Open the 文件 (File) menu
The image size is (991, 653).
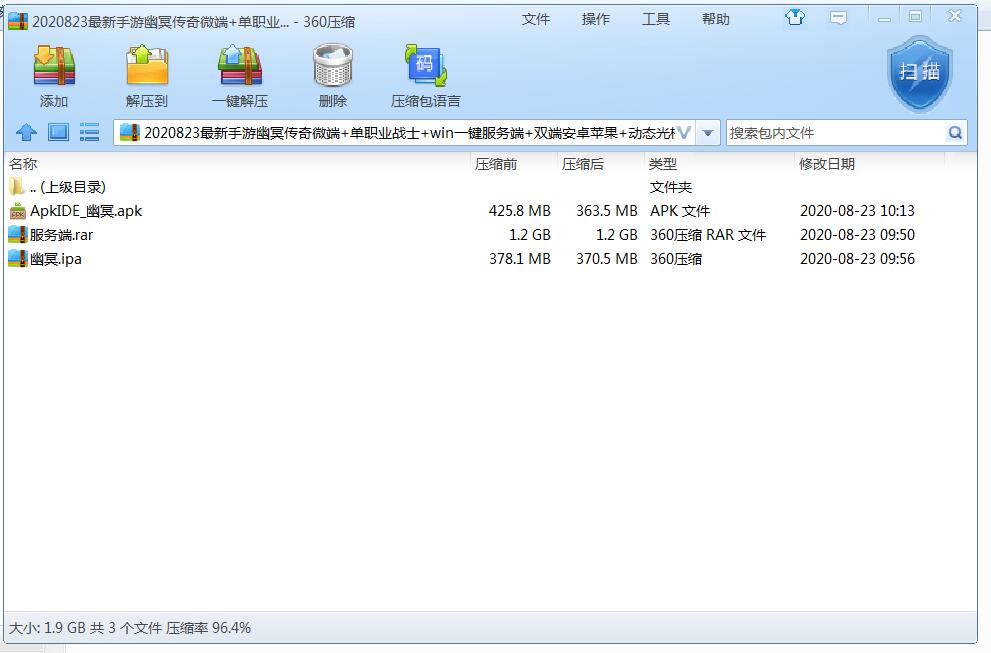[536, 19]
